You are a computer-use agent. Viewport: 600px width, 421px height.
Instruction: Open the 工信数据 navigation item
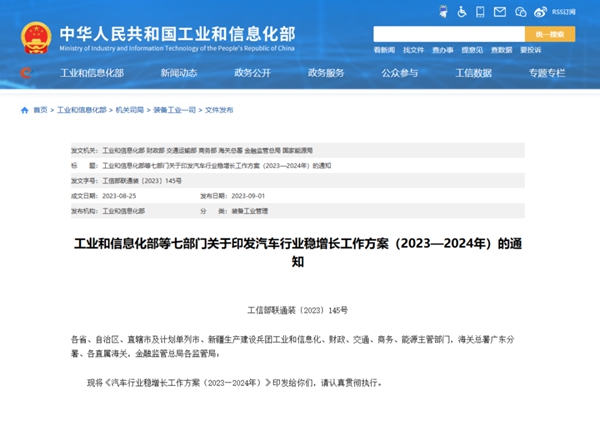(473, 73)
